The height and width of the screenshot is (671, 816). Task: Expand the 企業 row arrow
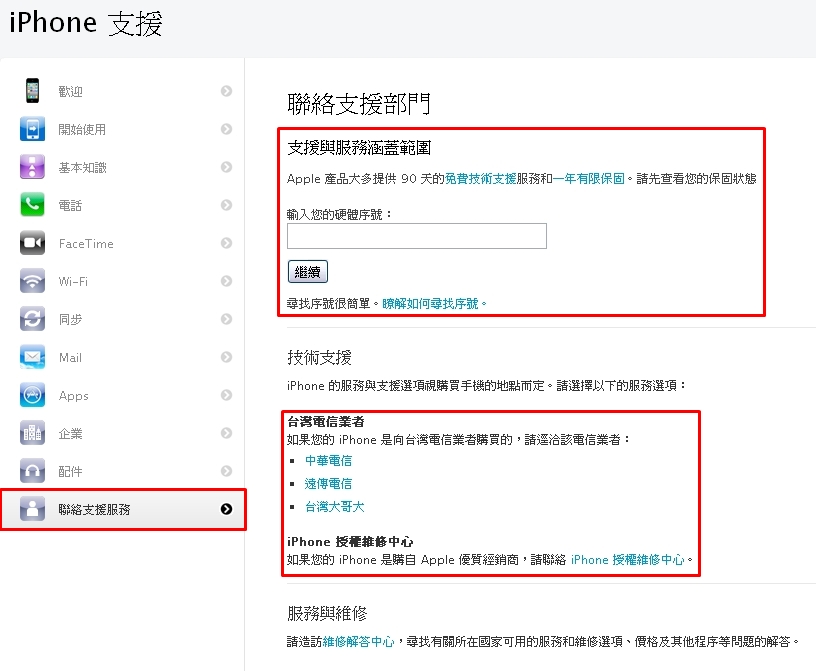226,433
